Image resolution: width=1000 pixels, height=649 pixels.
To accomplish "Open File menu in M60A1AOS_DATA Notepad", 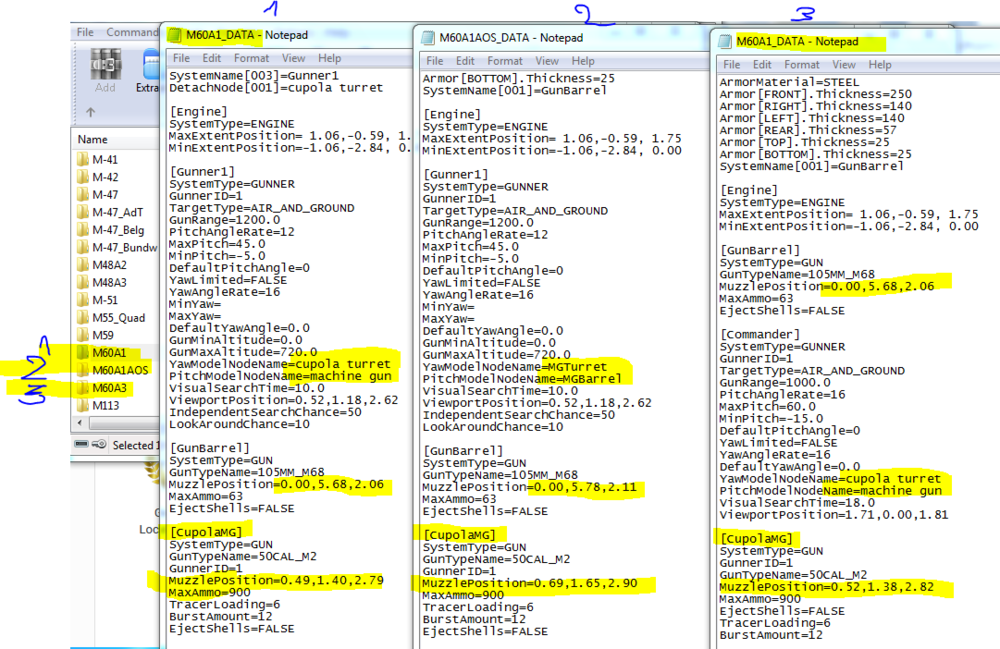I will (435, 61).
